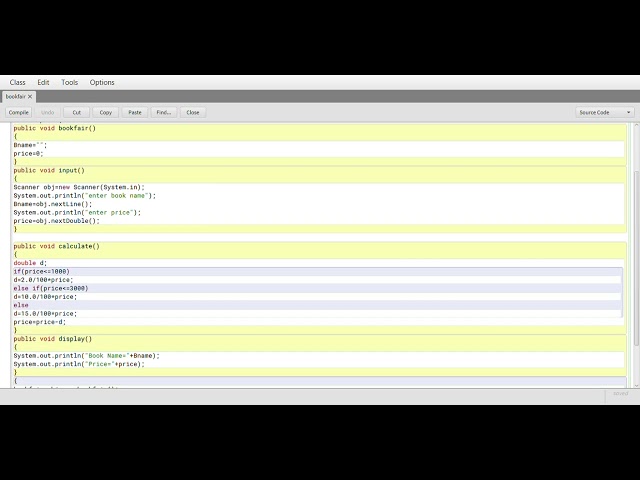Click the Undo button
The height and width of the screenshot is (480, 640).
47,112
